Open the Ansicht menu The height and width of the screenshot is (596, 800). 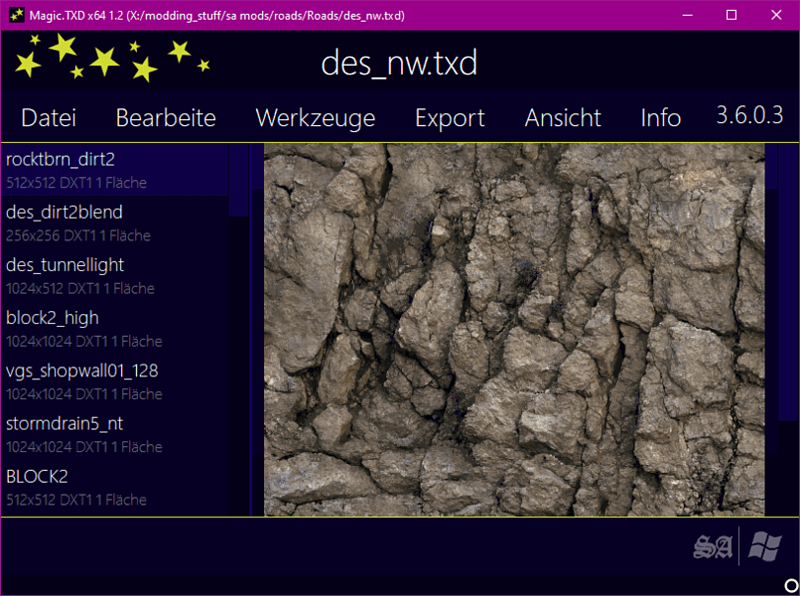coord(563,118)
